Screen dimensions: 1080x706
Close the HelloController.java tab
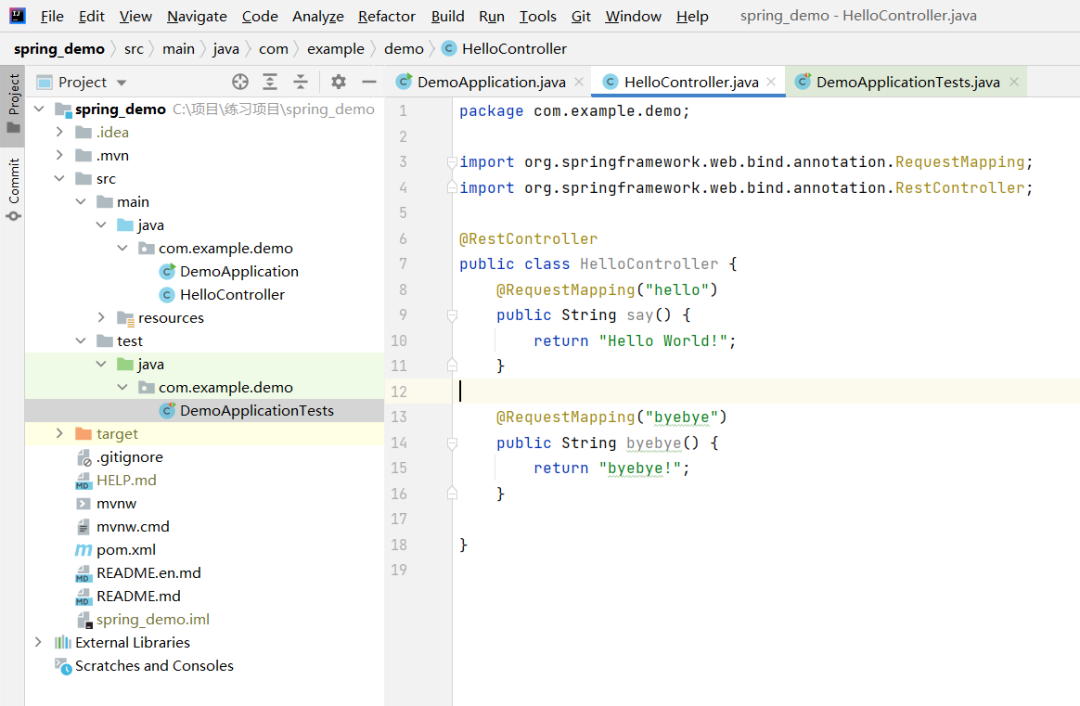[x=772, y=82]
